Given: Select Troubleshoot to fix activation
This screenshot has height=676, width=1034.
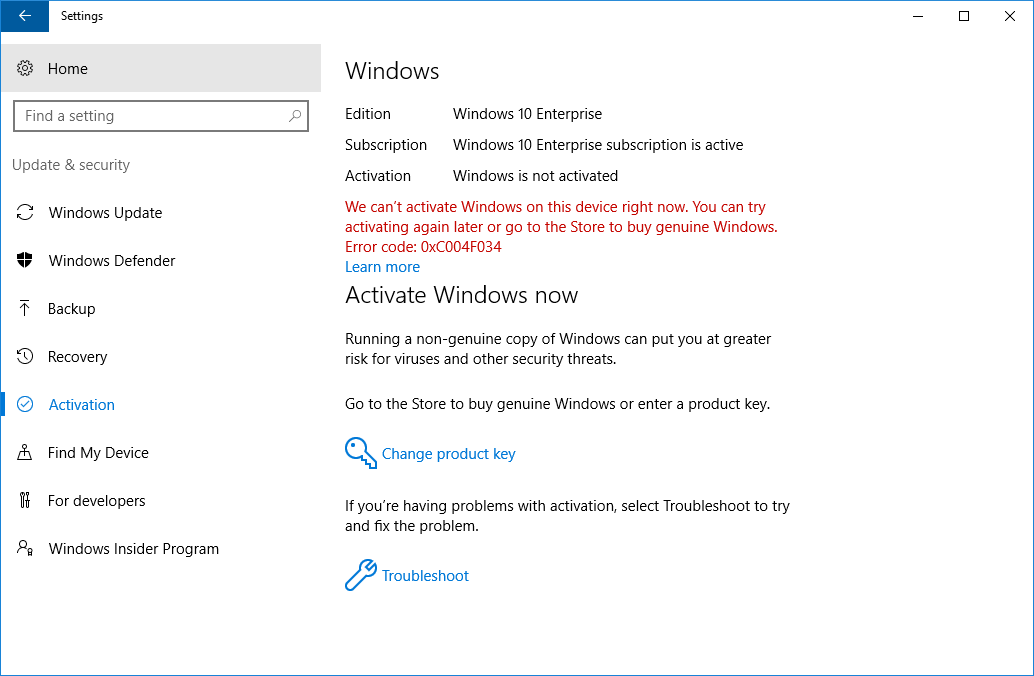Looking at the screenshot, I should pyautogui.click(x=425, y=575).
